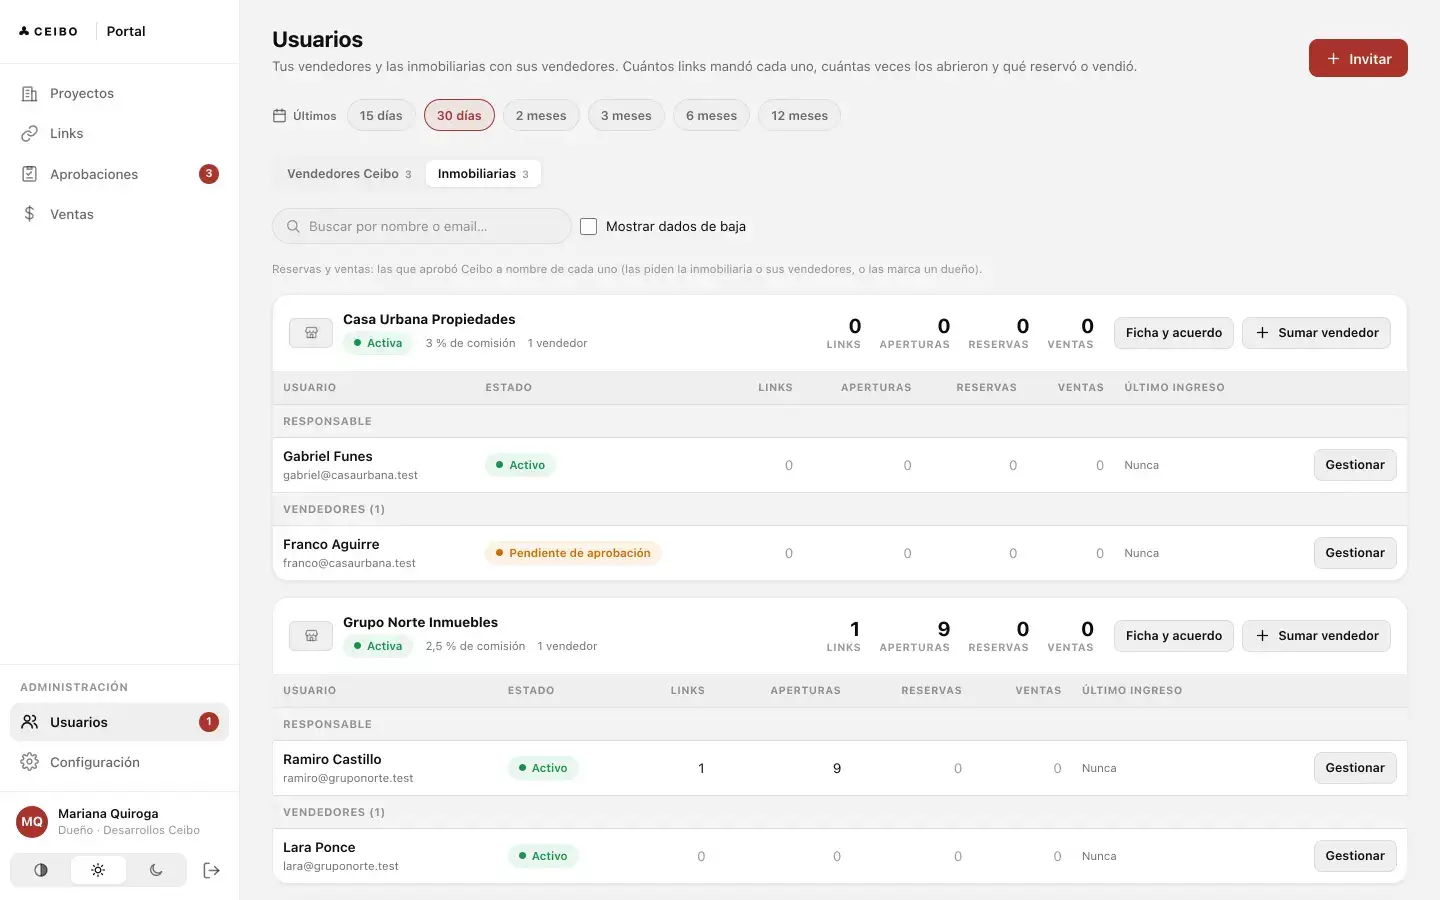Open Configuración gear item
This screenshot has height=900, width=1440.
[119, 762]
